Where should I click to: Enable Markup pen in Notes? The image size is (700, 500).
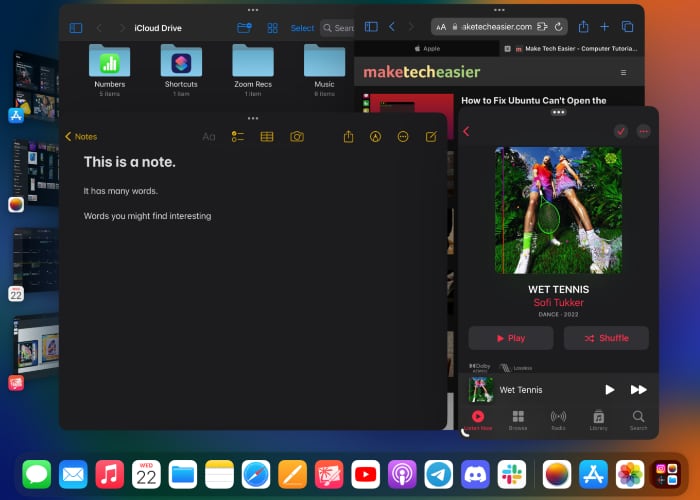click(x=375, y=137)
